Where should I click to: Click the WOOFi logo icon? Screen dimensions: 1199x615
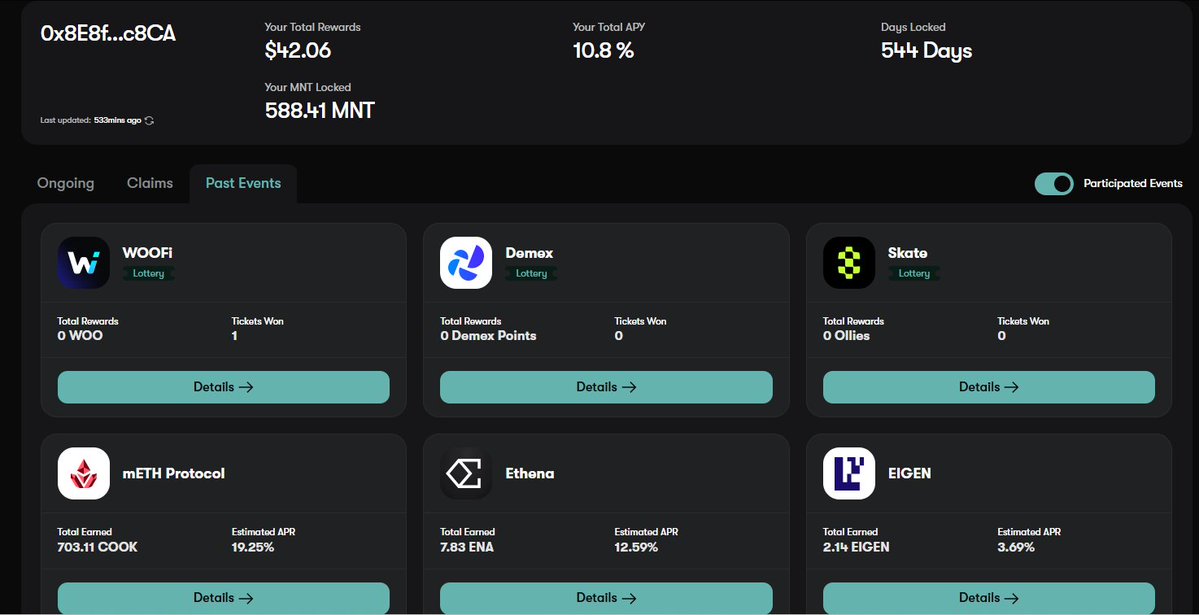83,262
